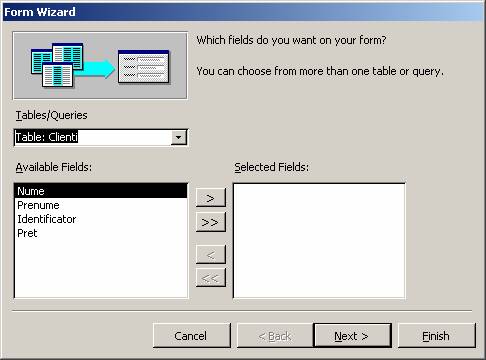Click inside the Selected Fields list box
The width and height of the screenshot is (486, 360).
[x=319, y=241]
